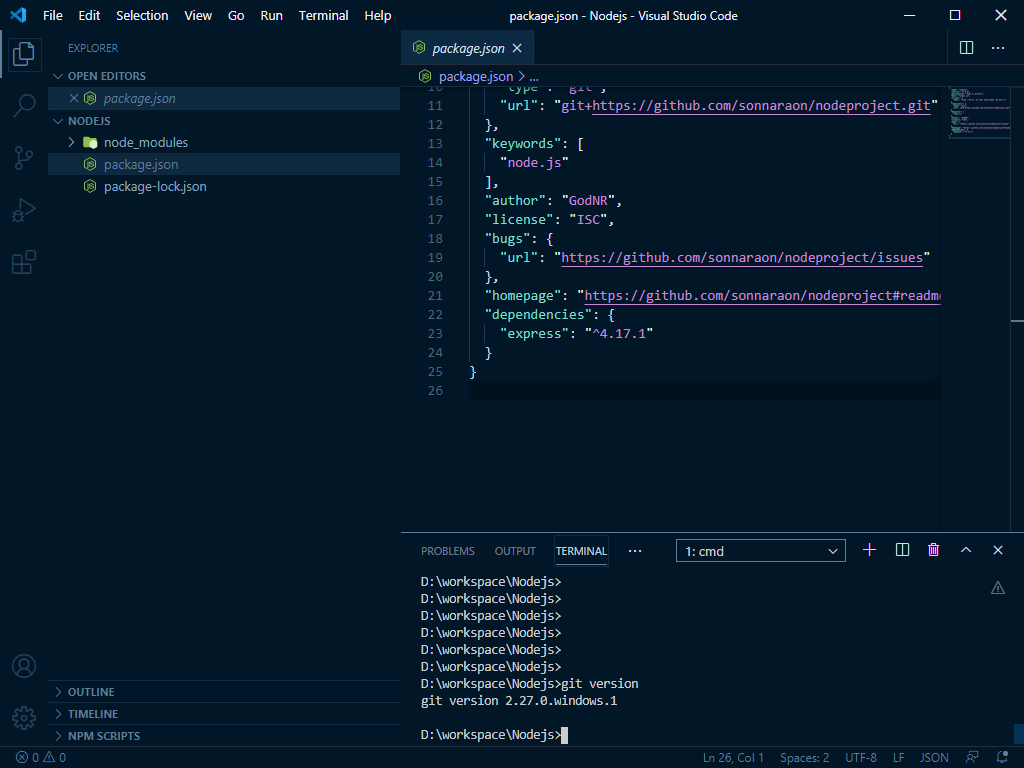Open editor More Actions ellipsis
The height and width of the screenshot is (768, 1024).
pos(998,48)
